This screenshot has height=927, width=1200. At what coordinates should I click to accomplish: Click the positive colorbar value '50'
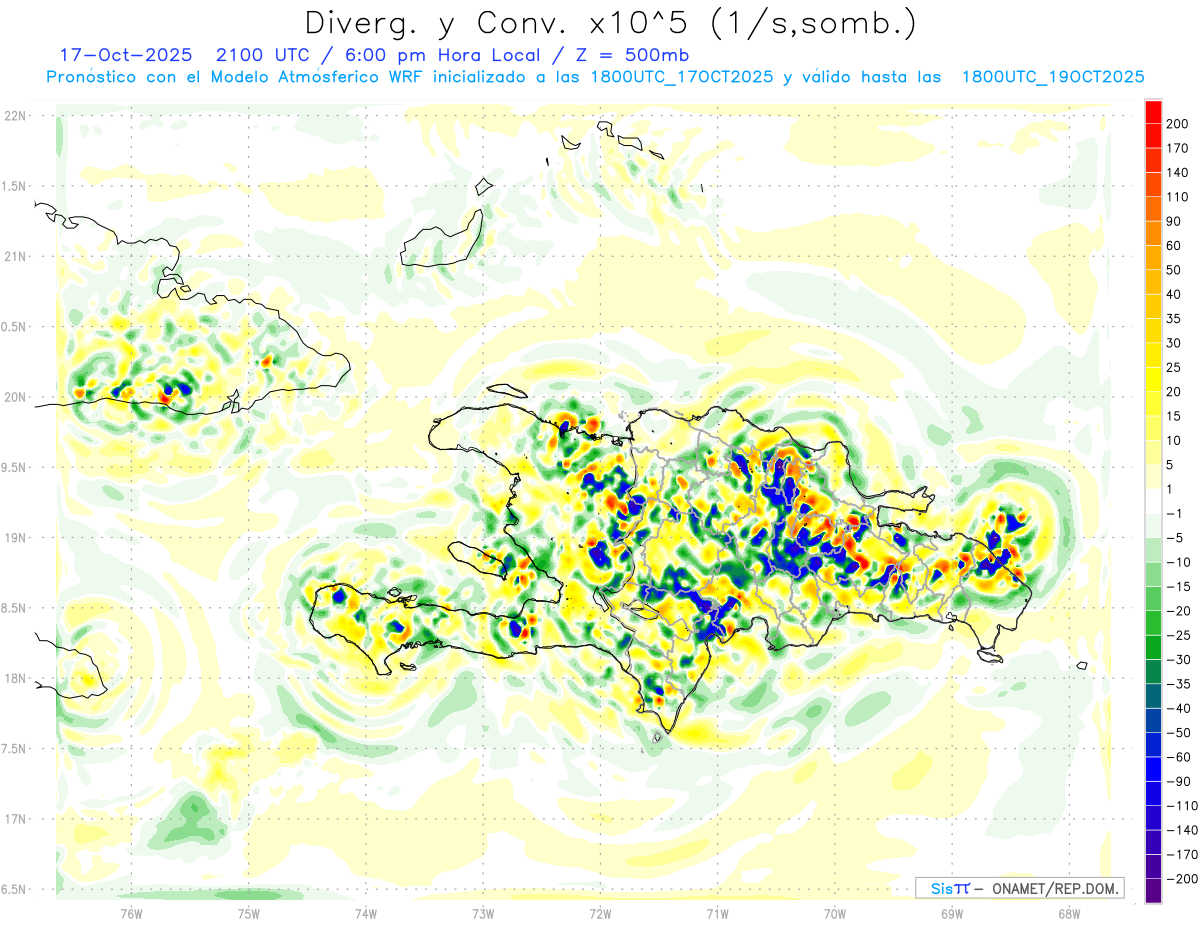(1174, 270)
